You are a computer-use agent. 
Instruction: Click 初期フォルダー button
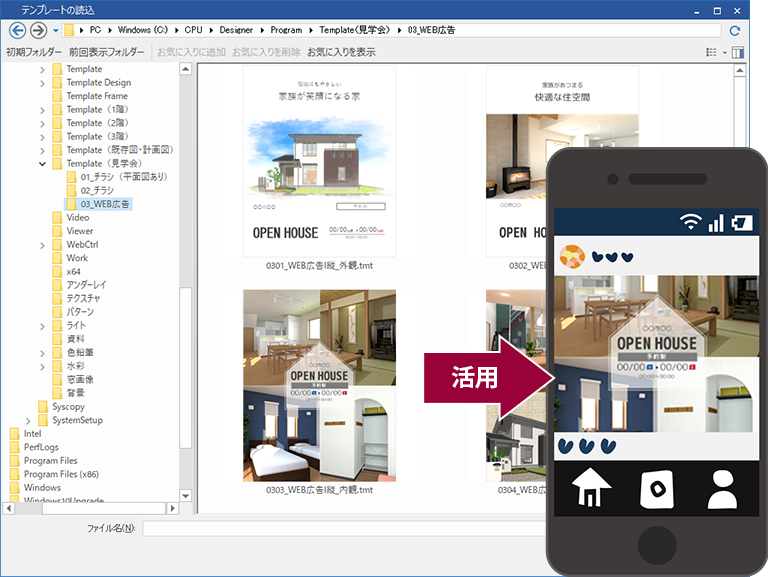[x=34, y=52]
